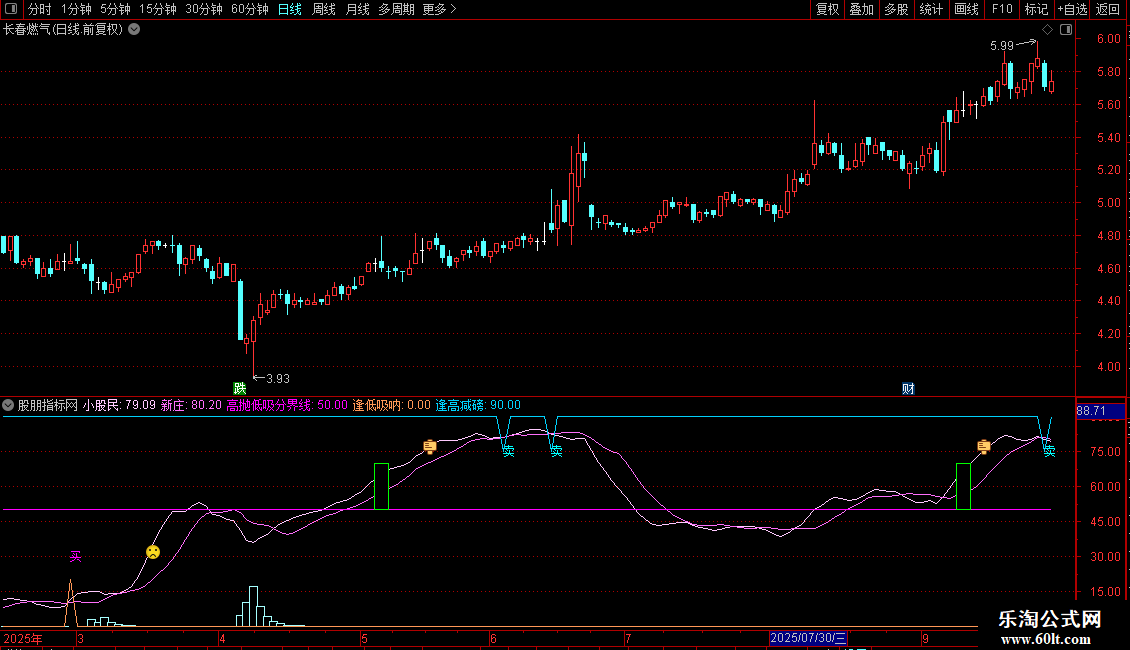Click the green rectangle signal near September
This screenshot has width=1130, height=650.
[x=964, y=486]
